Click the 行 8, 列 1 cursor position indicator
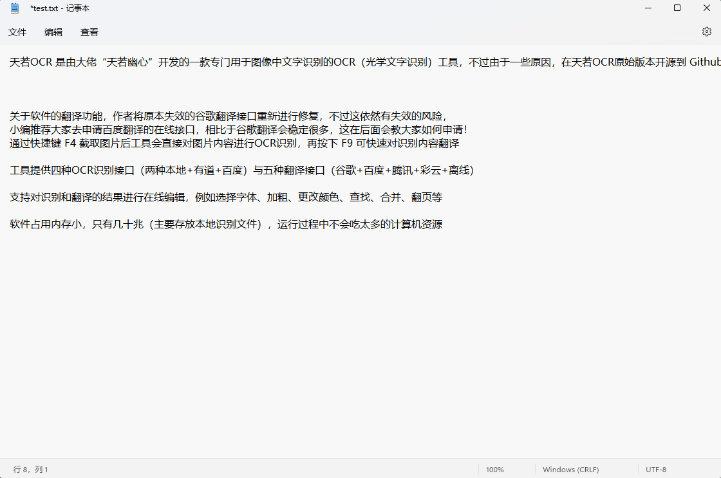 click(x=30, y=469)
